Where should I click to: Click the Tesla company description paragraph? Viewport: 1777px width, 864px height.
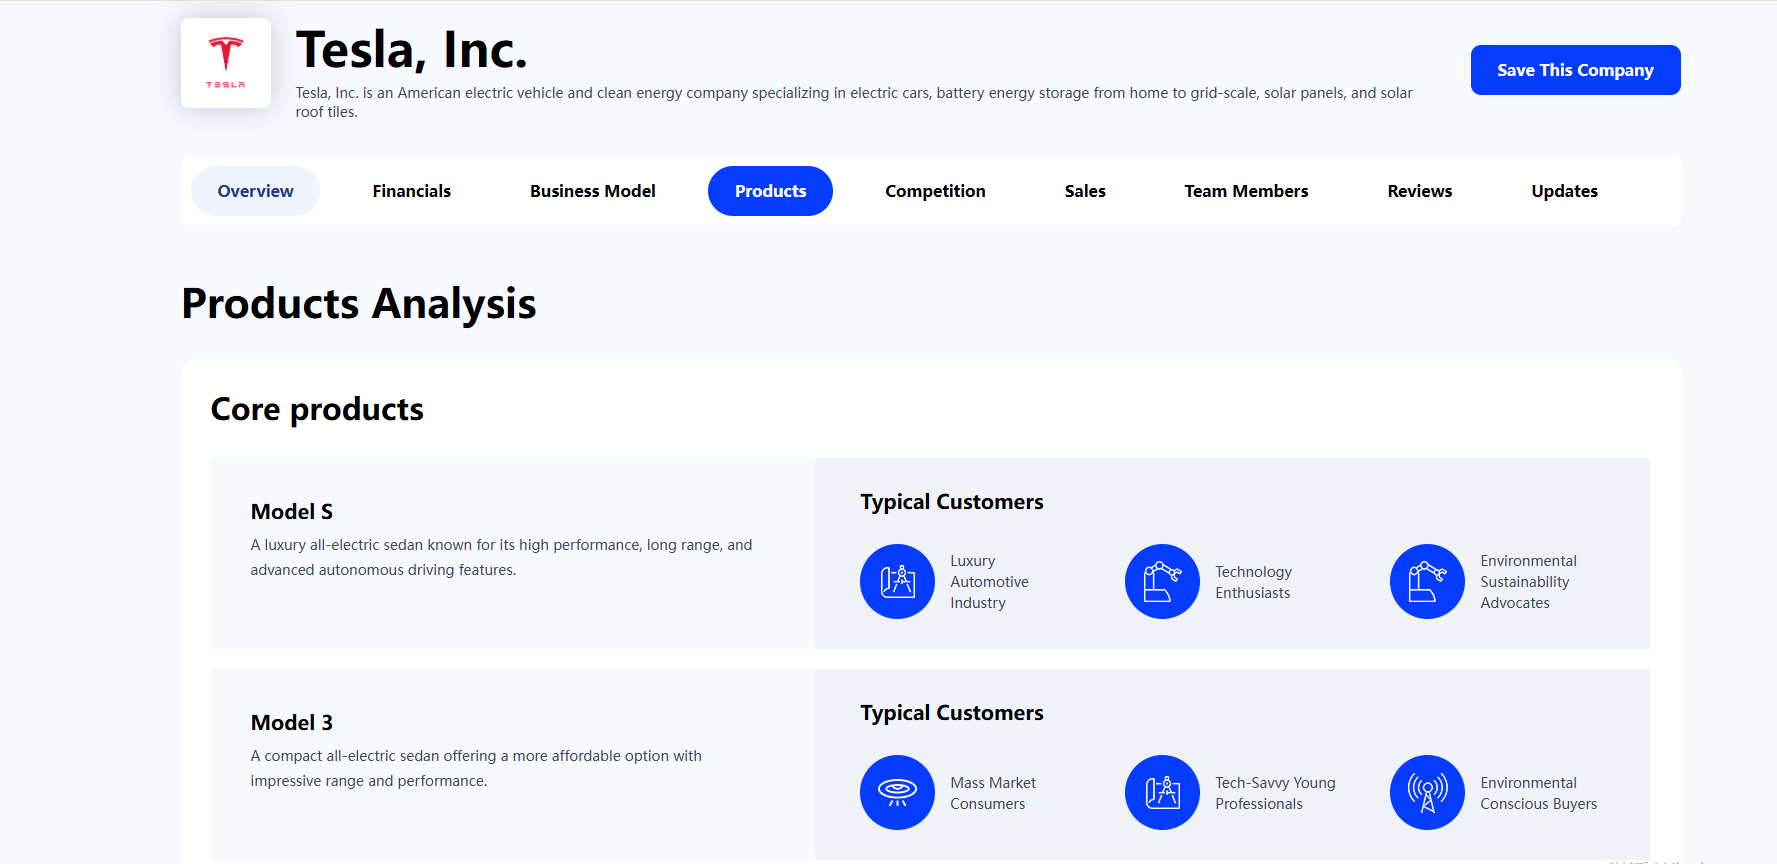coord(854,102)
